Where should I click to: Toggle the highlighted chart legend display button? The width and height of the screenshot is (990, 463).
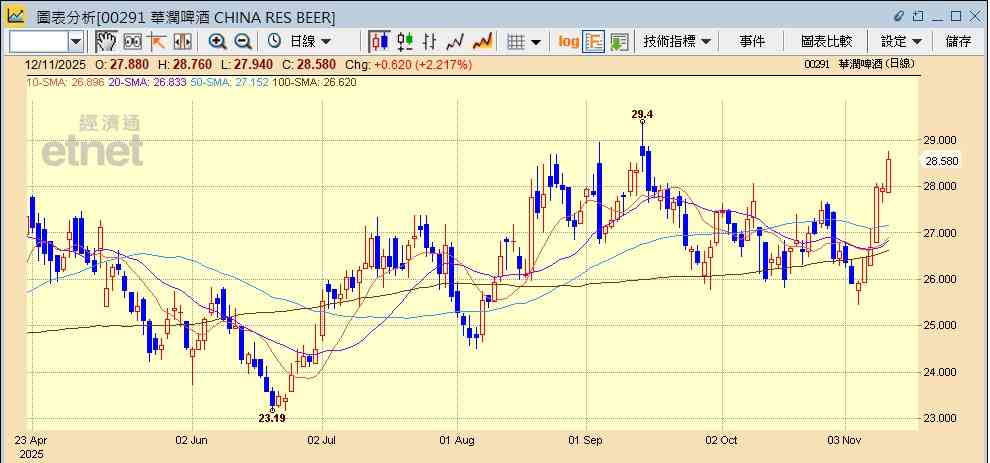(x=594, y=41)
